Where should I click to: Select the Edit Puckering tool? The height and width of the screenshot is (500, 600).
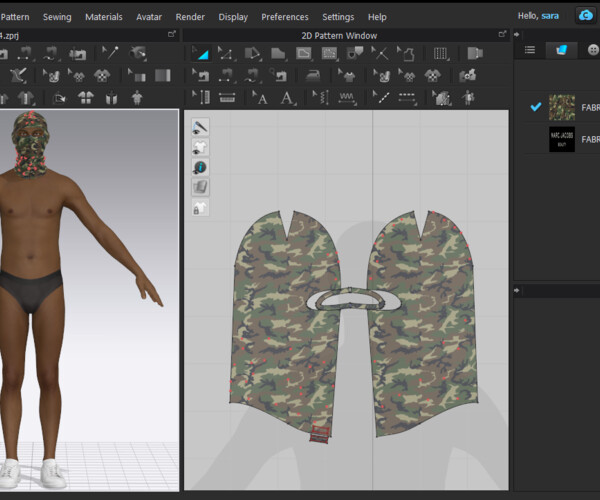(x=321, y=98)
